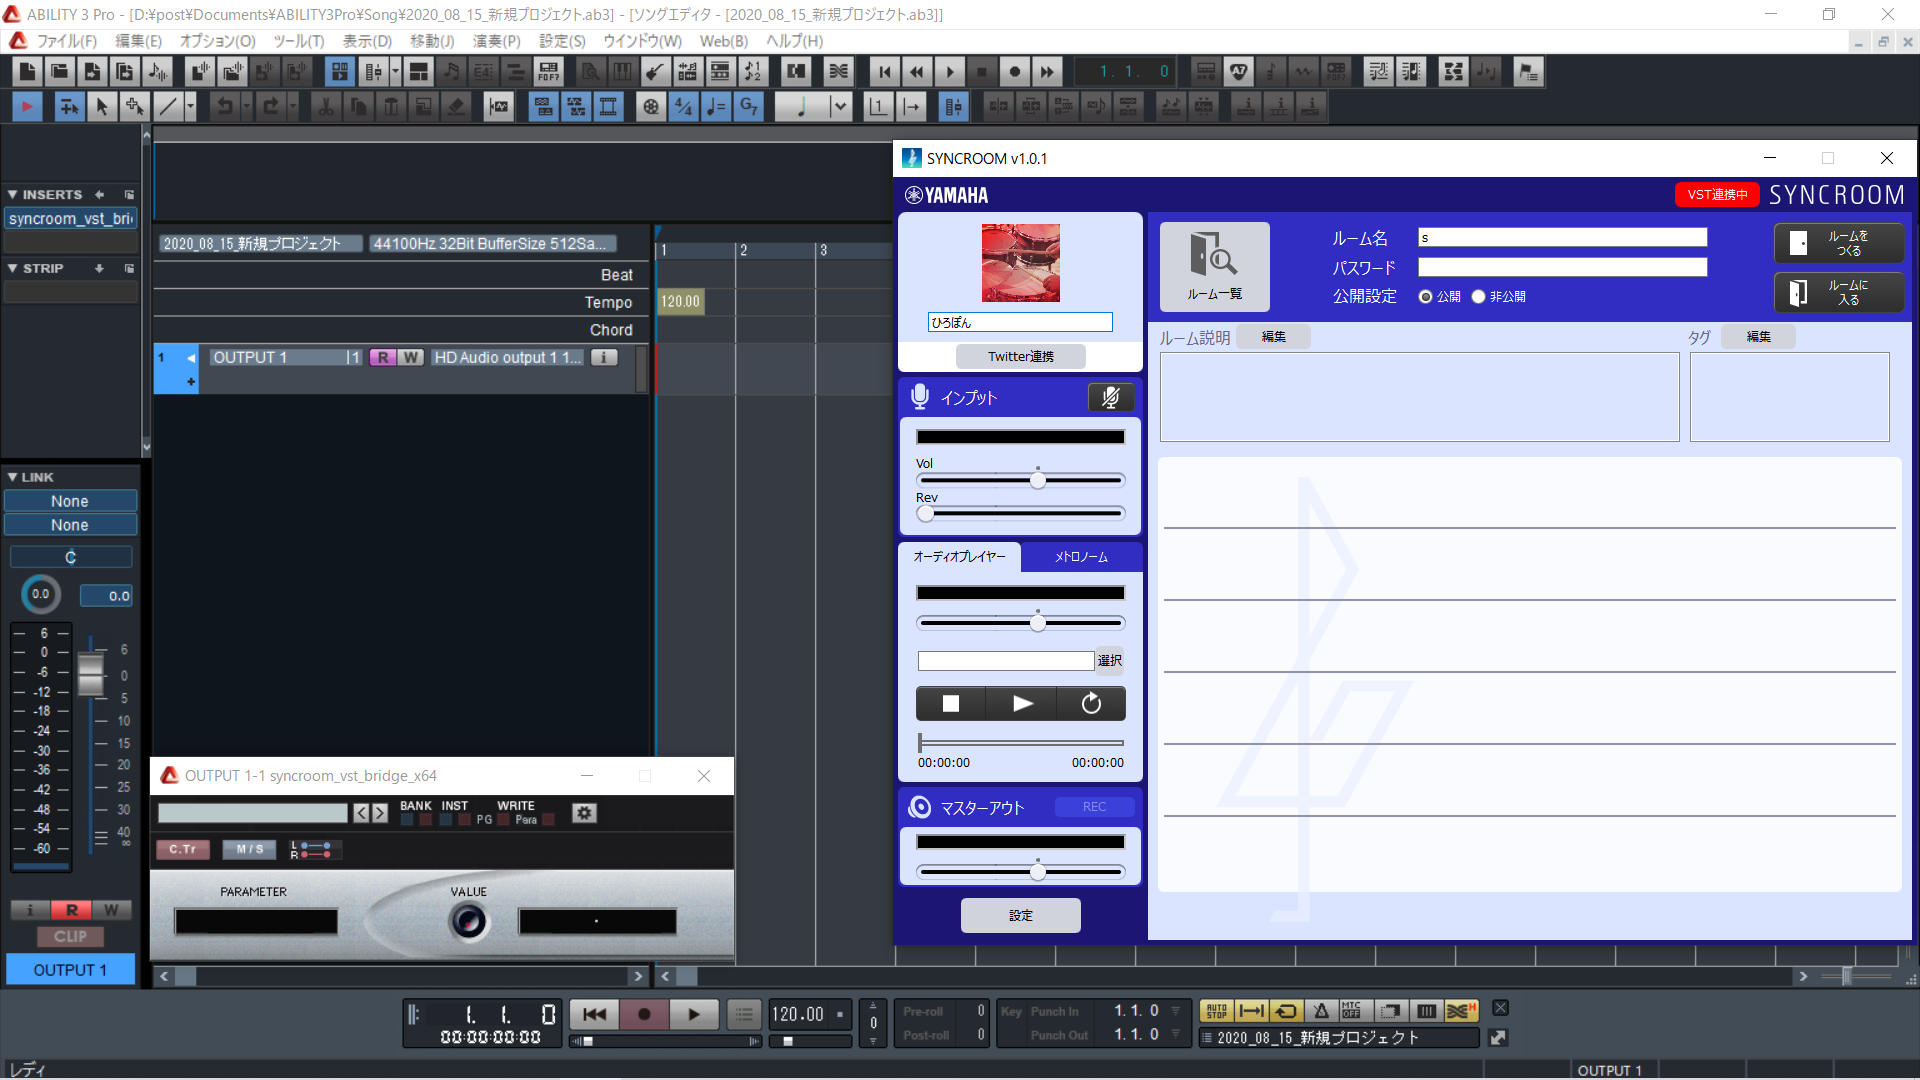Adjust the input Rev slider

point(926,514)
